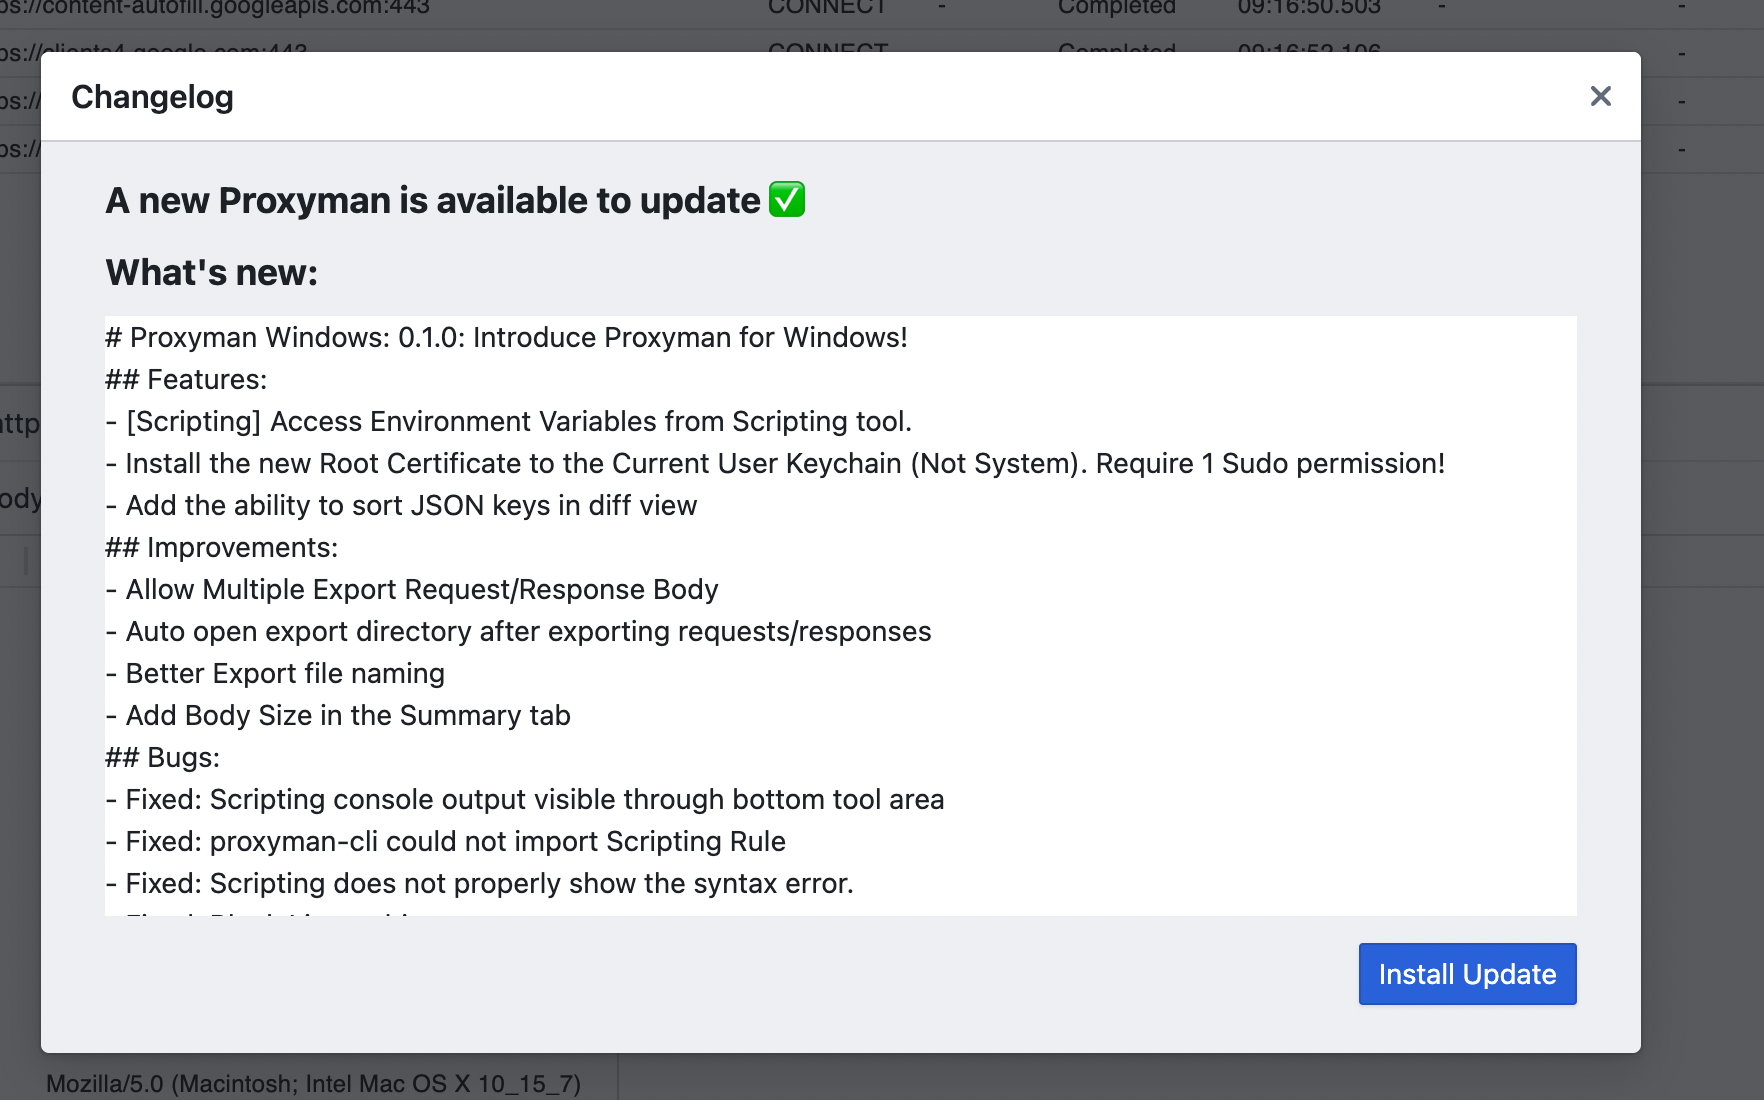Viewport: 1764px width, 1100px height.
Task: Click 'Fixed: Scripting console output visible' line
Action: [x=525, y=799]
